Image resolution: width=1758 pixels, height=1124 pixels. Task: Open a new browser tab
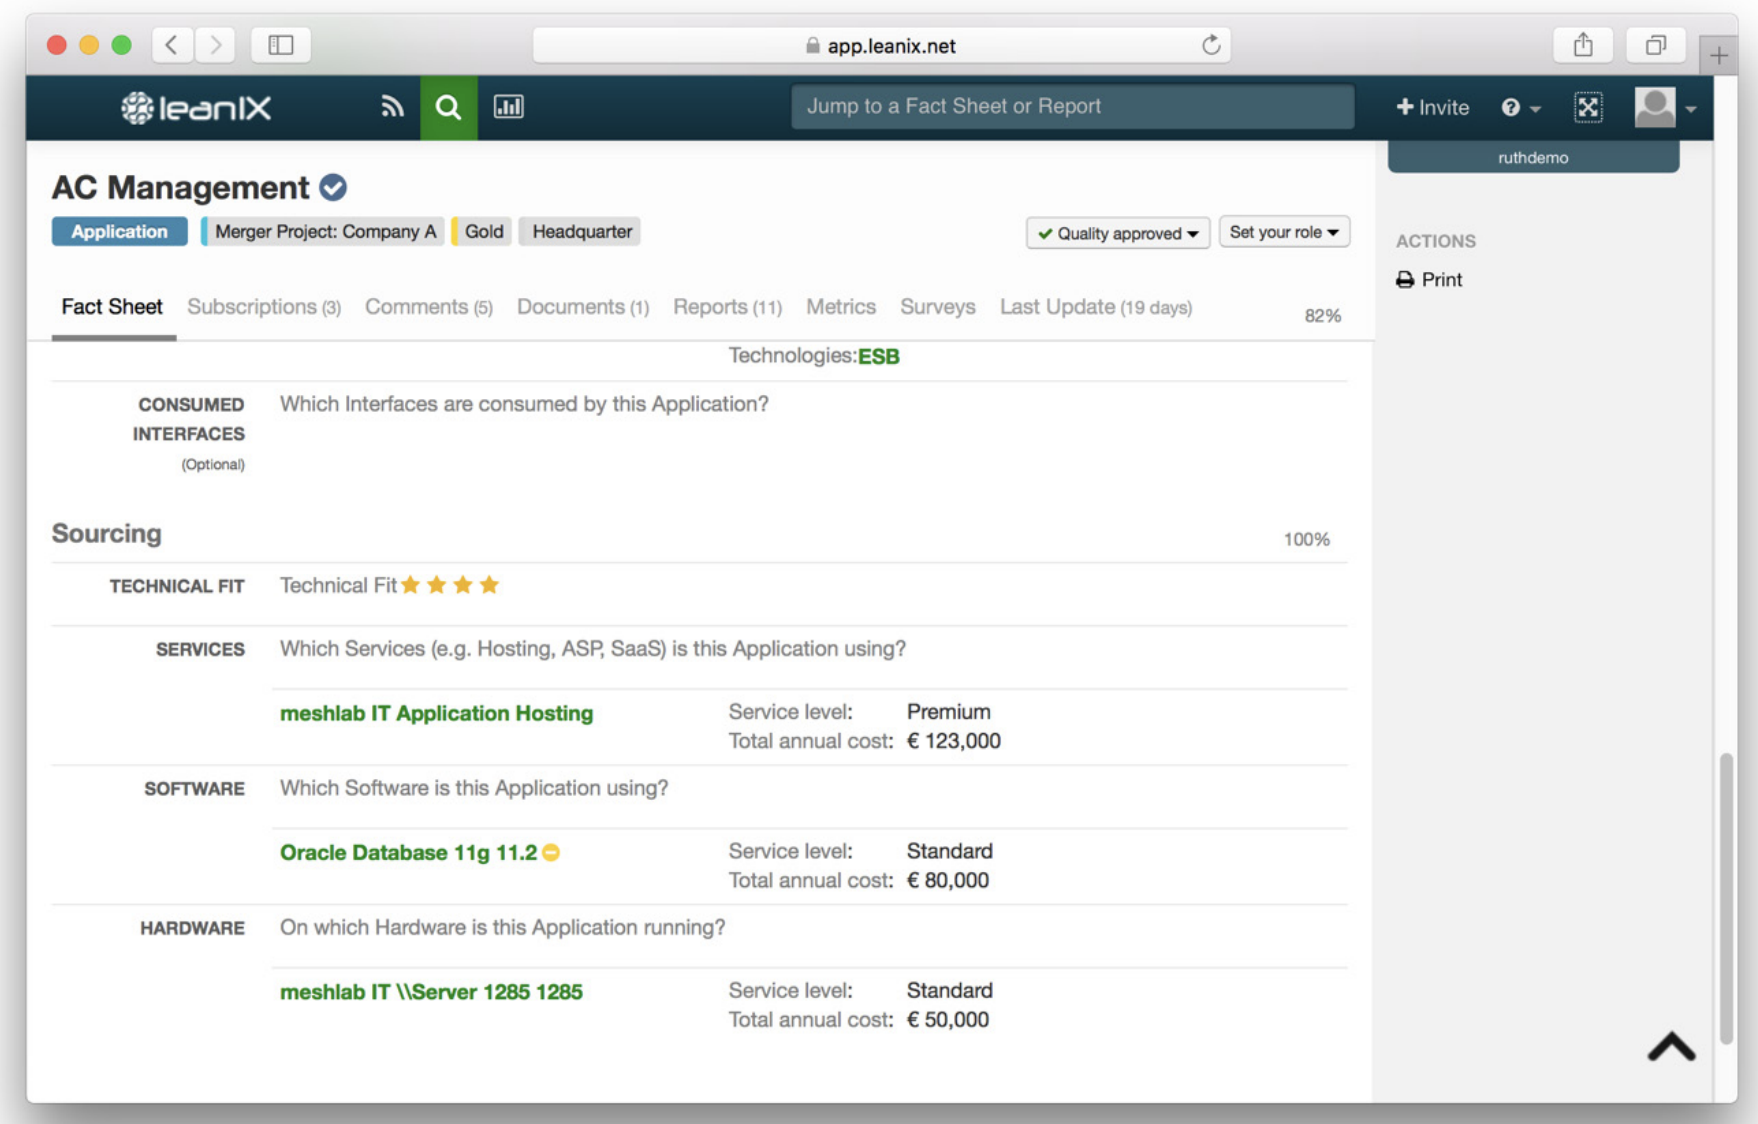click(1718, 55)
